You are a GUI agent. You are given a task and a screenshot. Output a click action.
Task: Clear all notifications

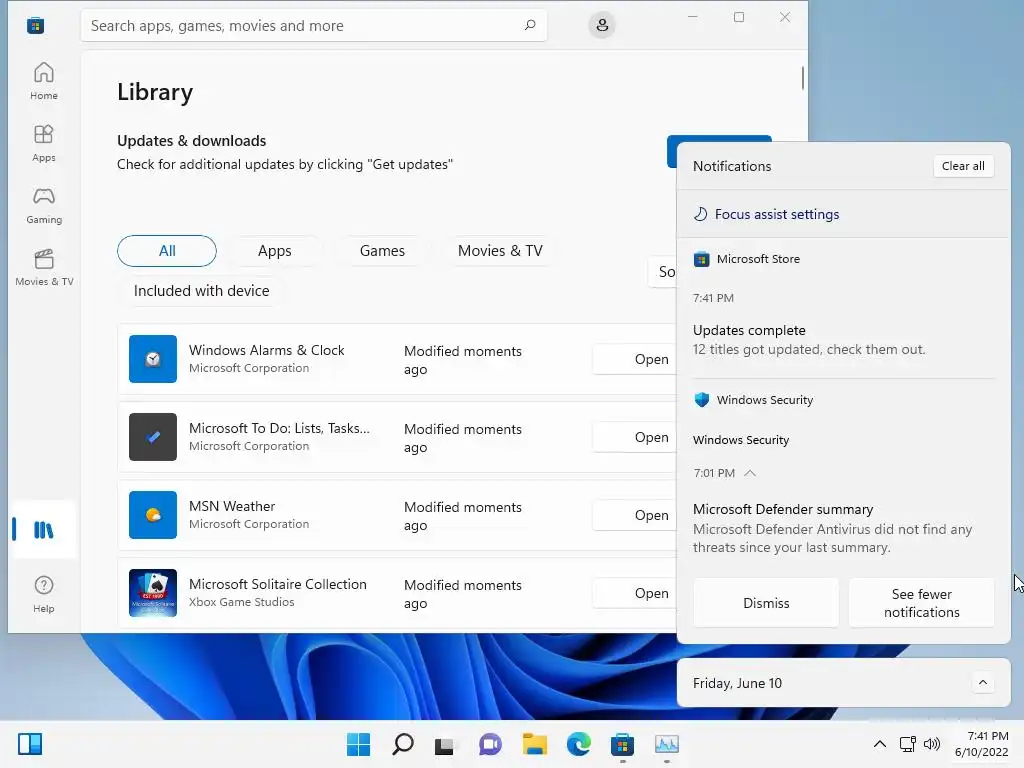963,166
